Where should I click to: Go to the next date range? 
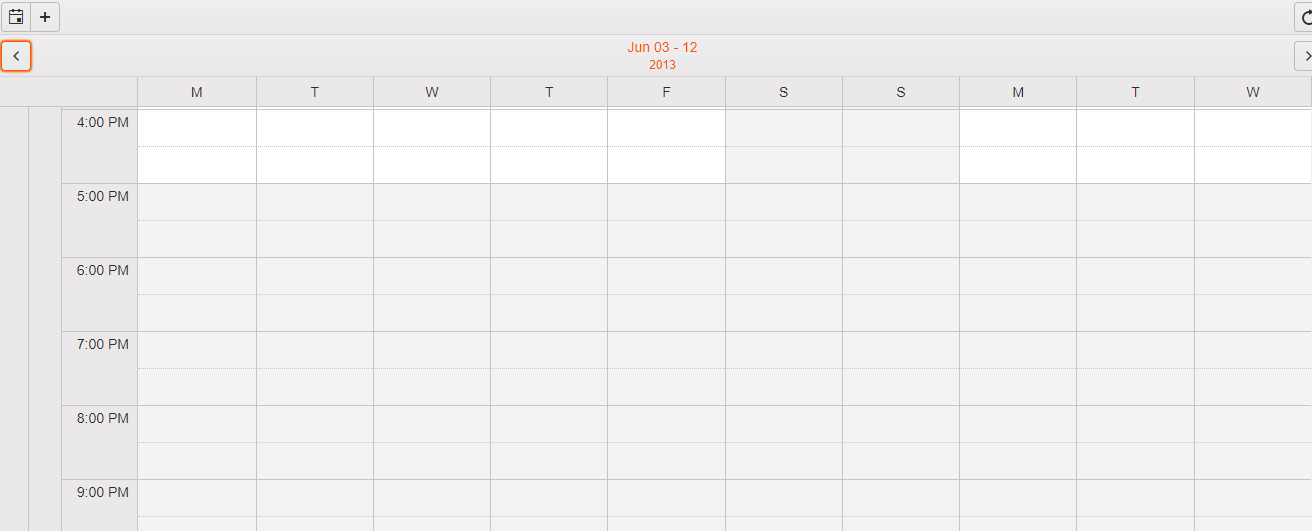click(x=1304, y=56)
